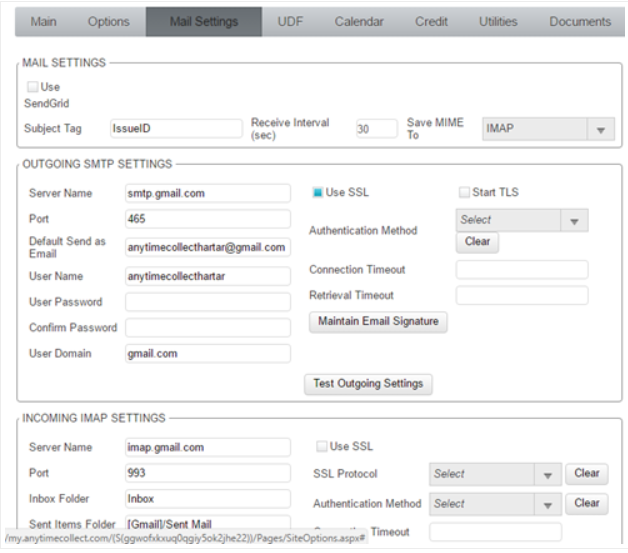Expand the IMAP Authentication Method dropdown
The height and width of the screenshot is (553, 628).
(x=546, y=504)
